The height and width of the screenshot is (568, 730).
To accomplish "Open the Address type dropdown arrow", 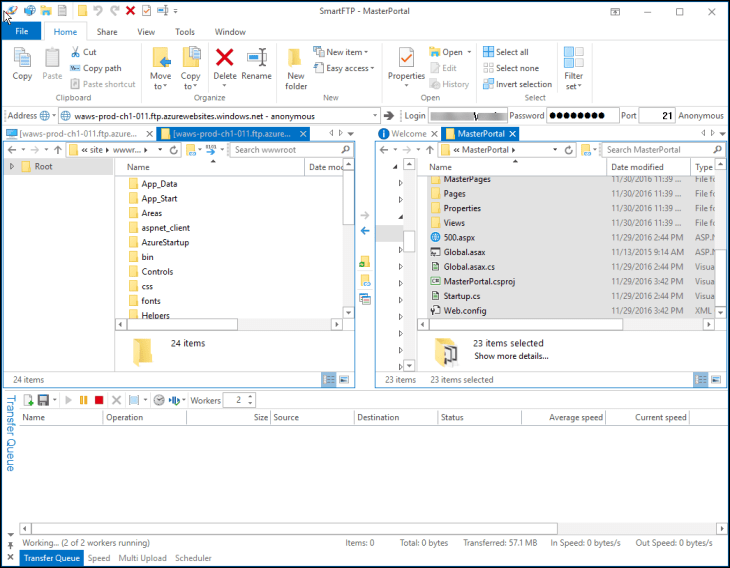I will click(54, 115).
